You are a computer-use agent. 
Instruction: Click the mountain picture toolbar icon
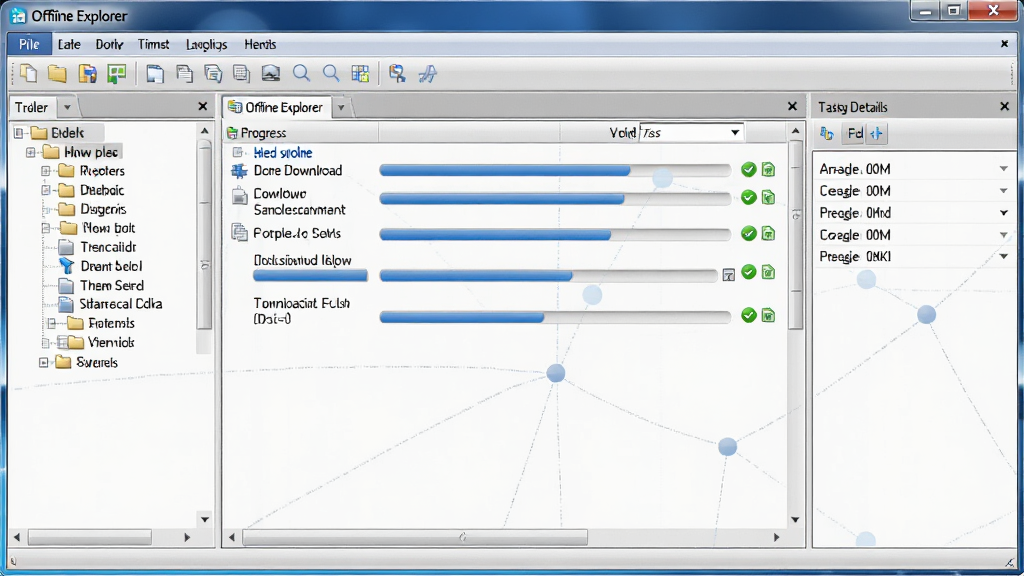click(270, 73)
